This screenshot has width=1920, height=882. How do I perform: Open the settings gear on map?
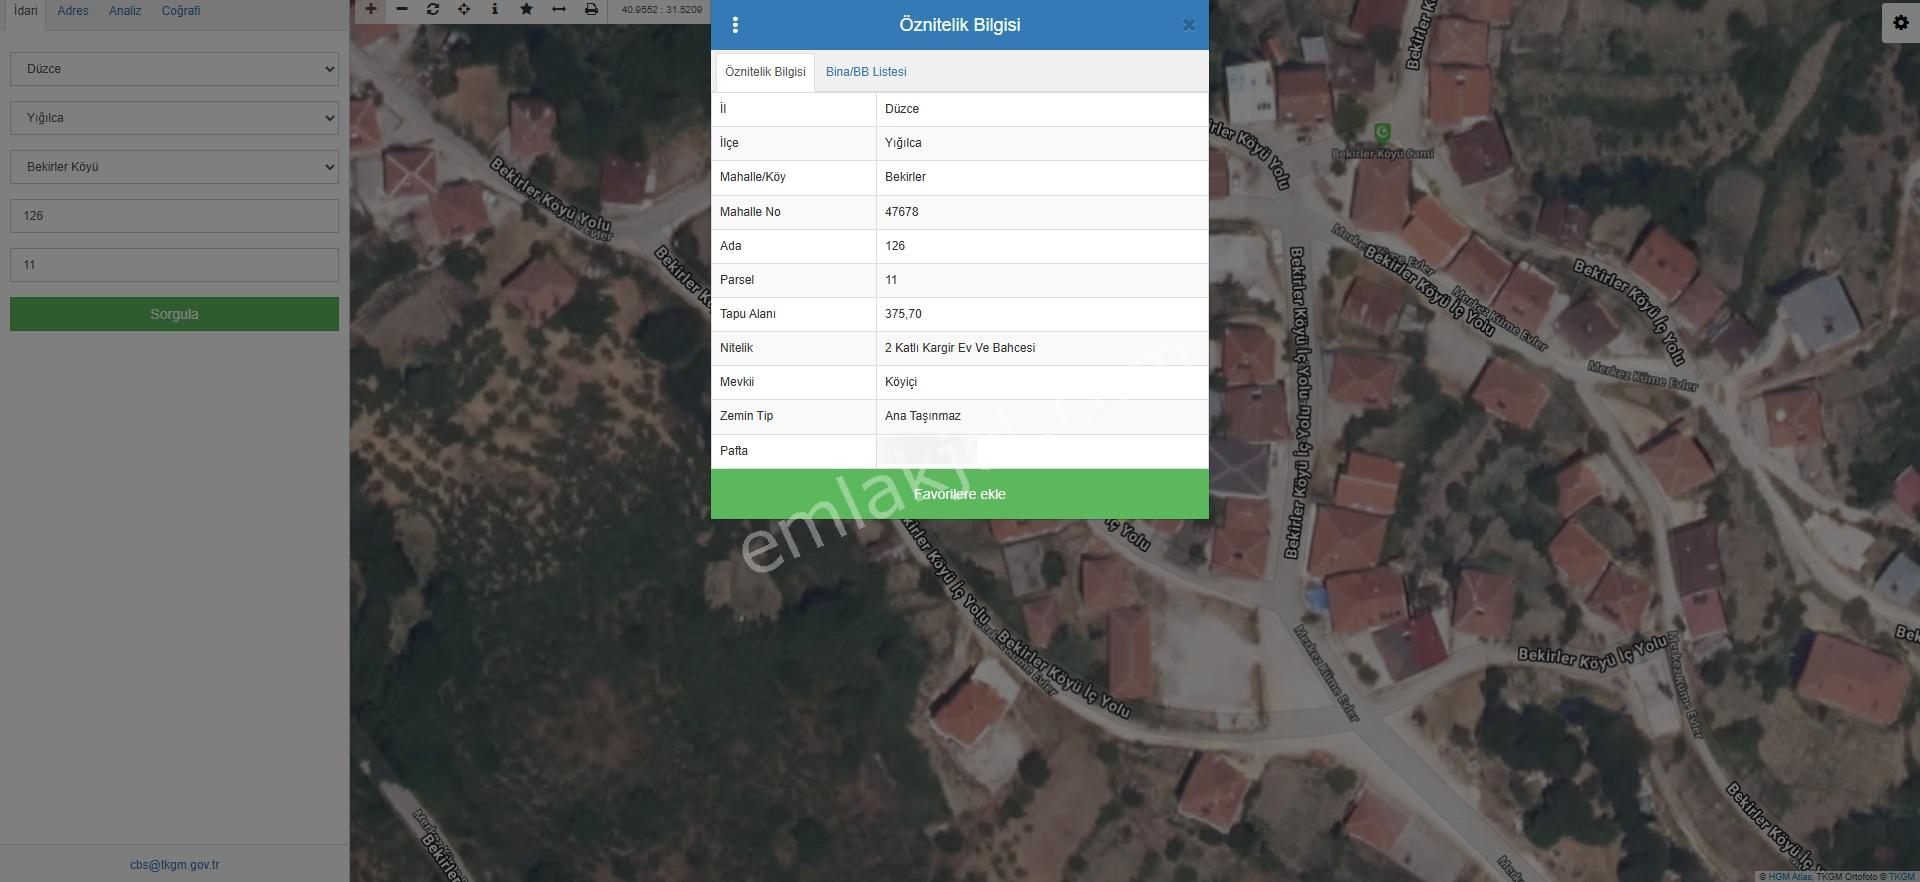coord(1901,23)
